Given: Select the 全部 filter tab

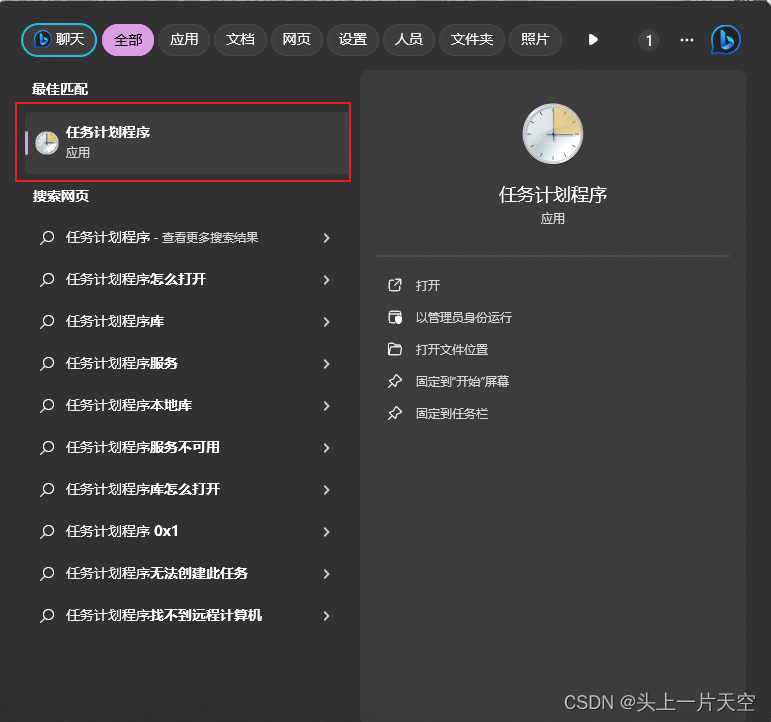Looking at the screenshot, I should tap(128, 39).
